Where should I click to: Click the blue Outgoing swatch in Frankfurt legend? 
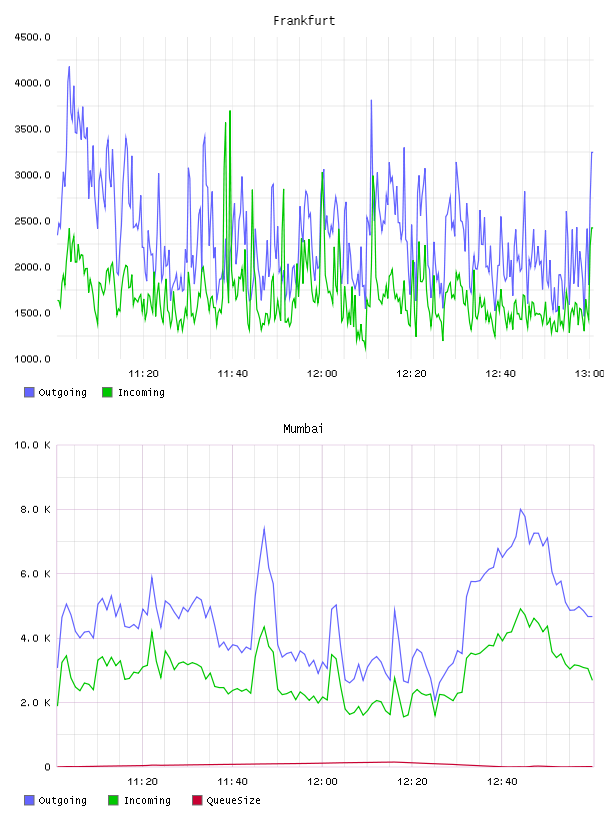(29, 392)
